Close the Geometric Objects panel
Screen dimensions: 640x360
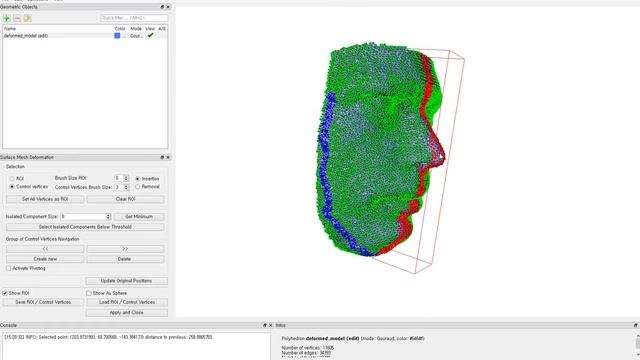pos(168,7)
